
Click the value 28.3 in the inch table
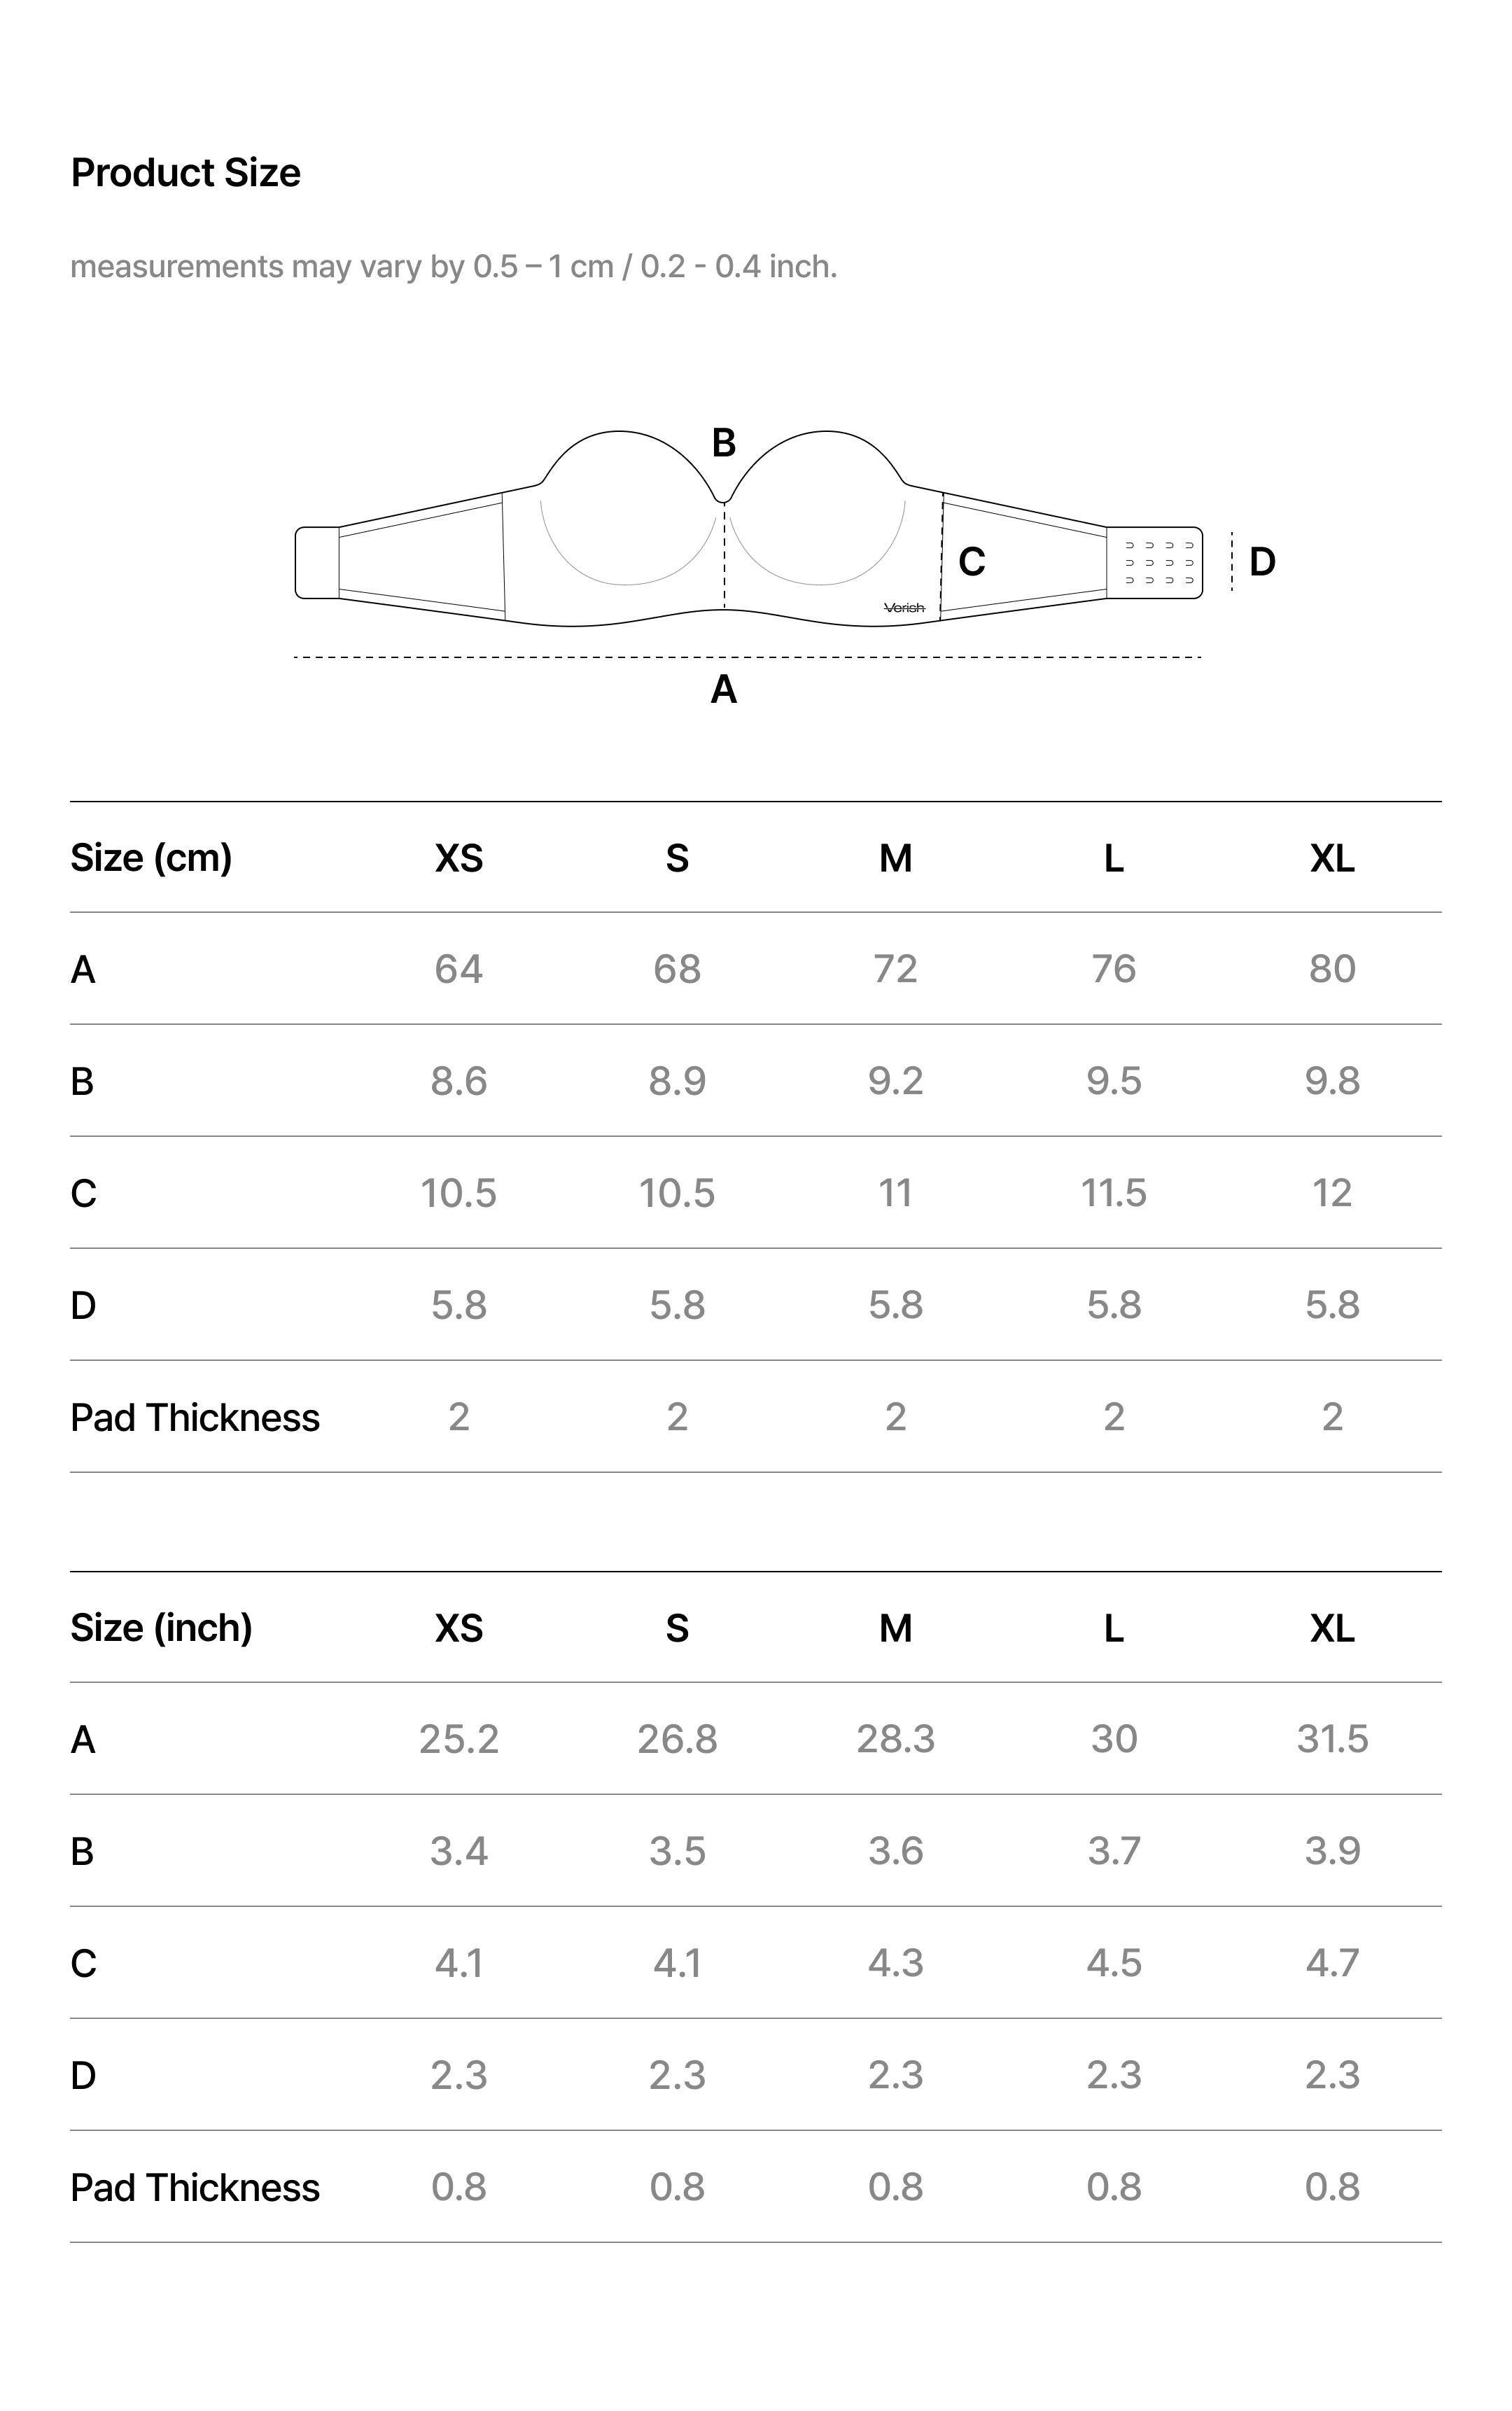pyautogui.click(x=895, y=1739)
